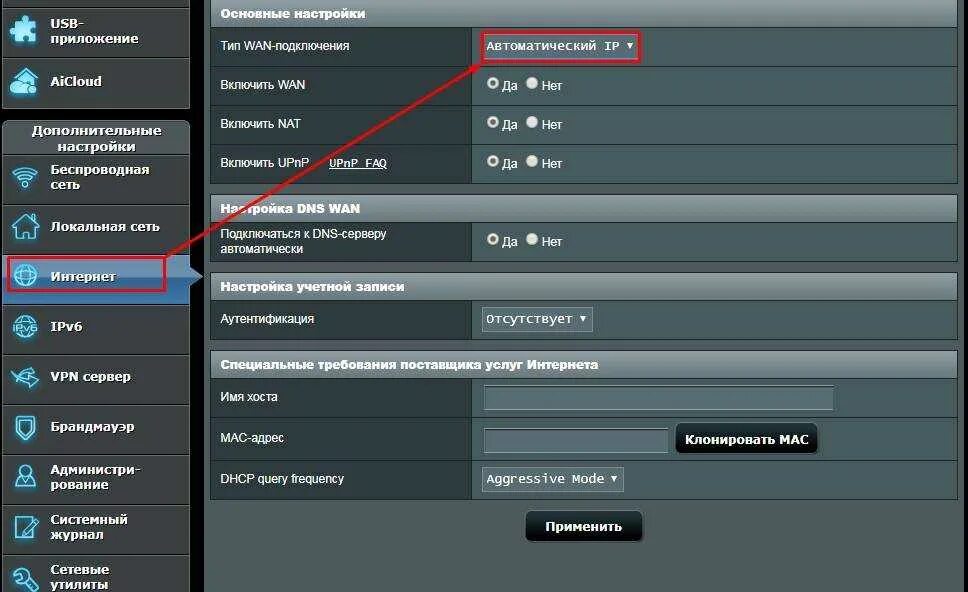Click the administration user icon

25,477
